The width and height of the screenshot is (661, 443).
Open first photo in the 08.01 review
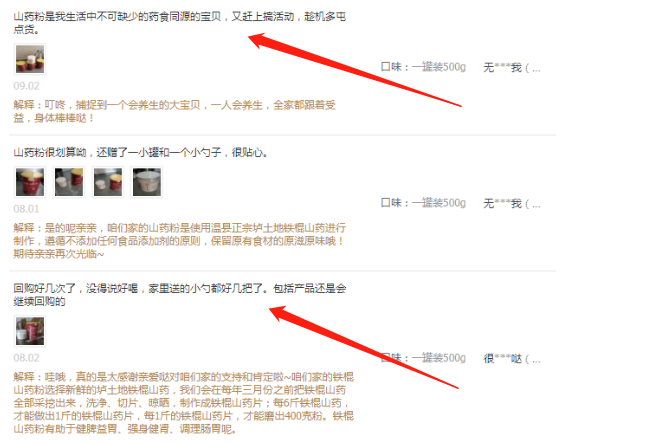[30, 182]
